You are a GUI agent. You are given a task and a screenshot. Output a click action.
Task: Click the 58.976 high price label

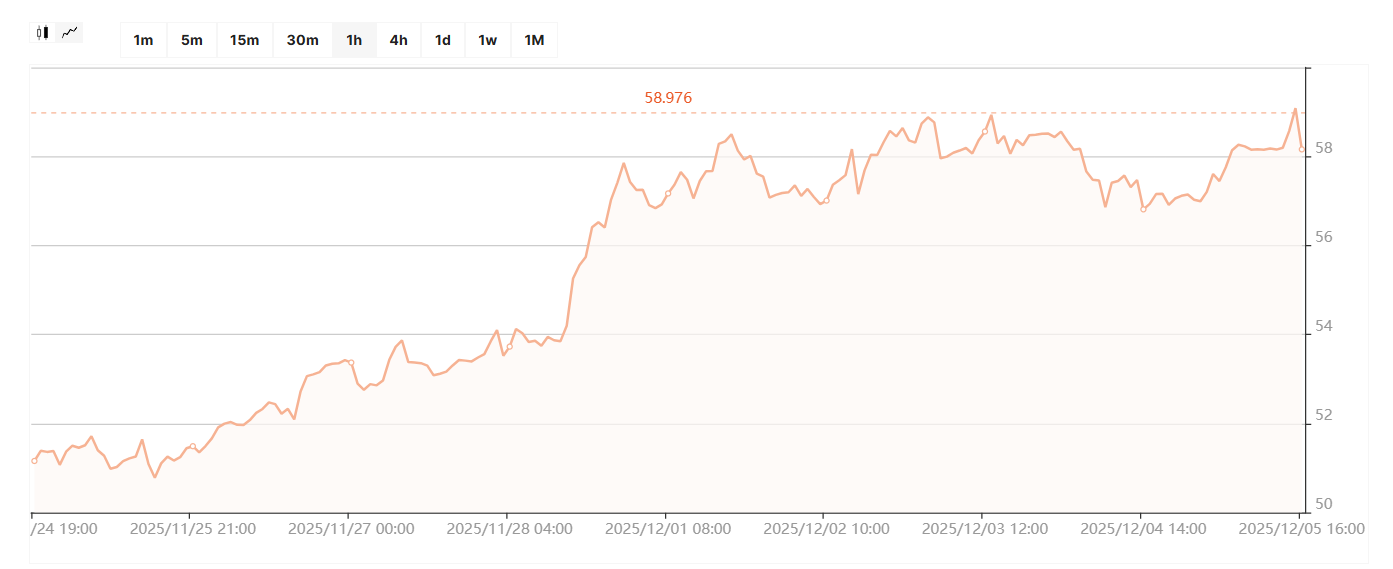[x=668, y=98]
